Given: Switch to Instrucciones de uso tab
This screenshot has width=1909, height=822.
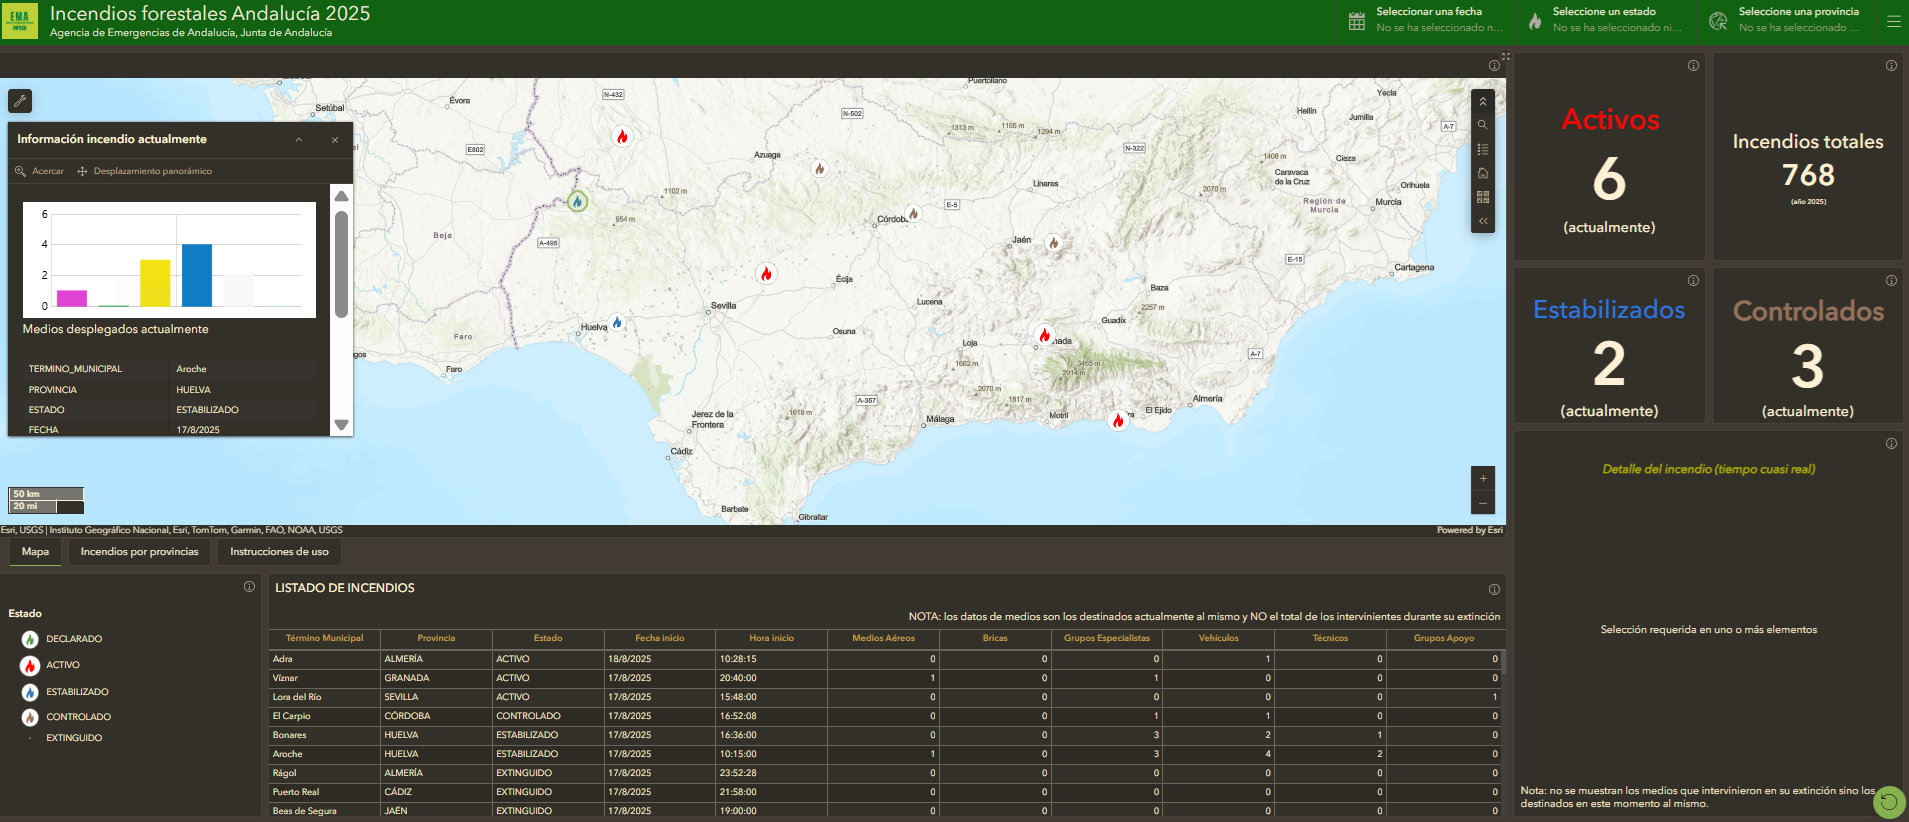Looking at the screenshot, I should click(x=279, y=552).
